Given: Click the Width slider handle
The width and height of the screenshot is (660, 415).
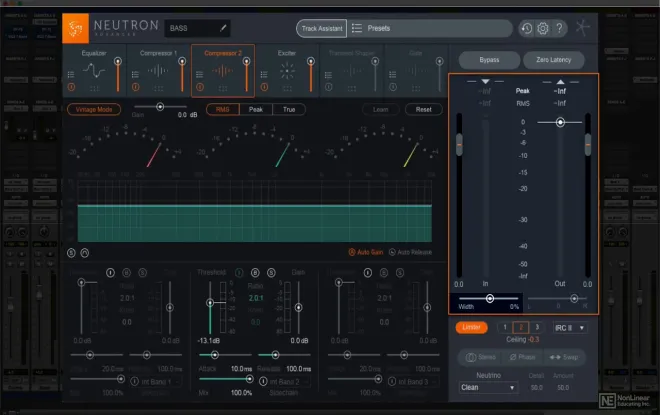Looking at the screenshot, I should [490, 298].
